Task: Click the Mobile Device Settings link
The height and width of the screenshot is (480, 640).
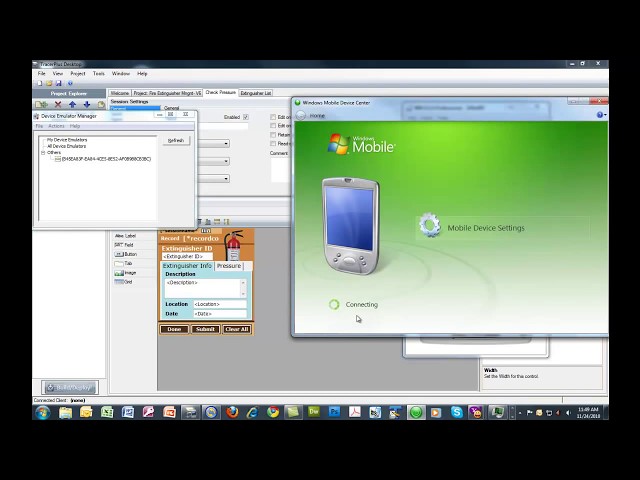Action: coord(486,228)
